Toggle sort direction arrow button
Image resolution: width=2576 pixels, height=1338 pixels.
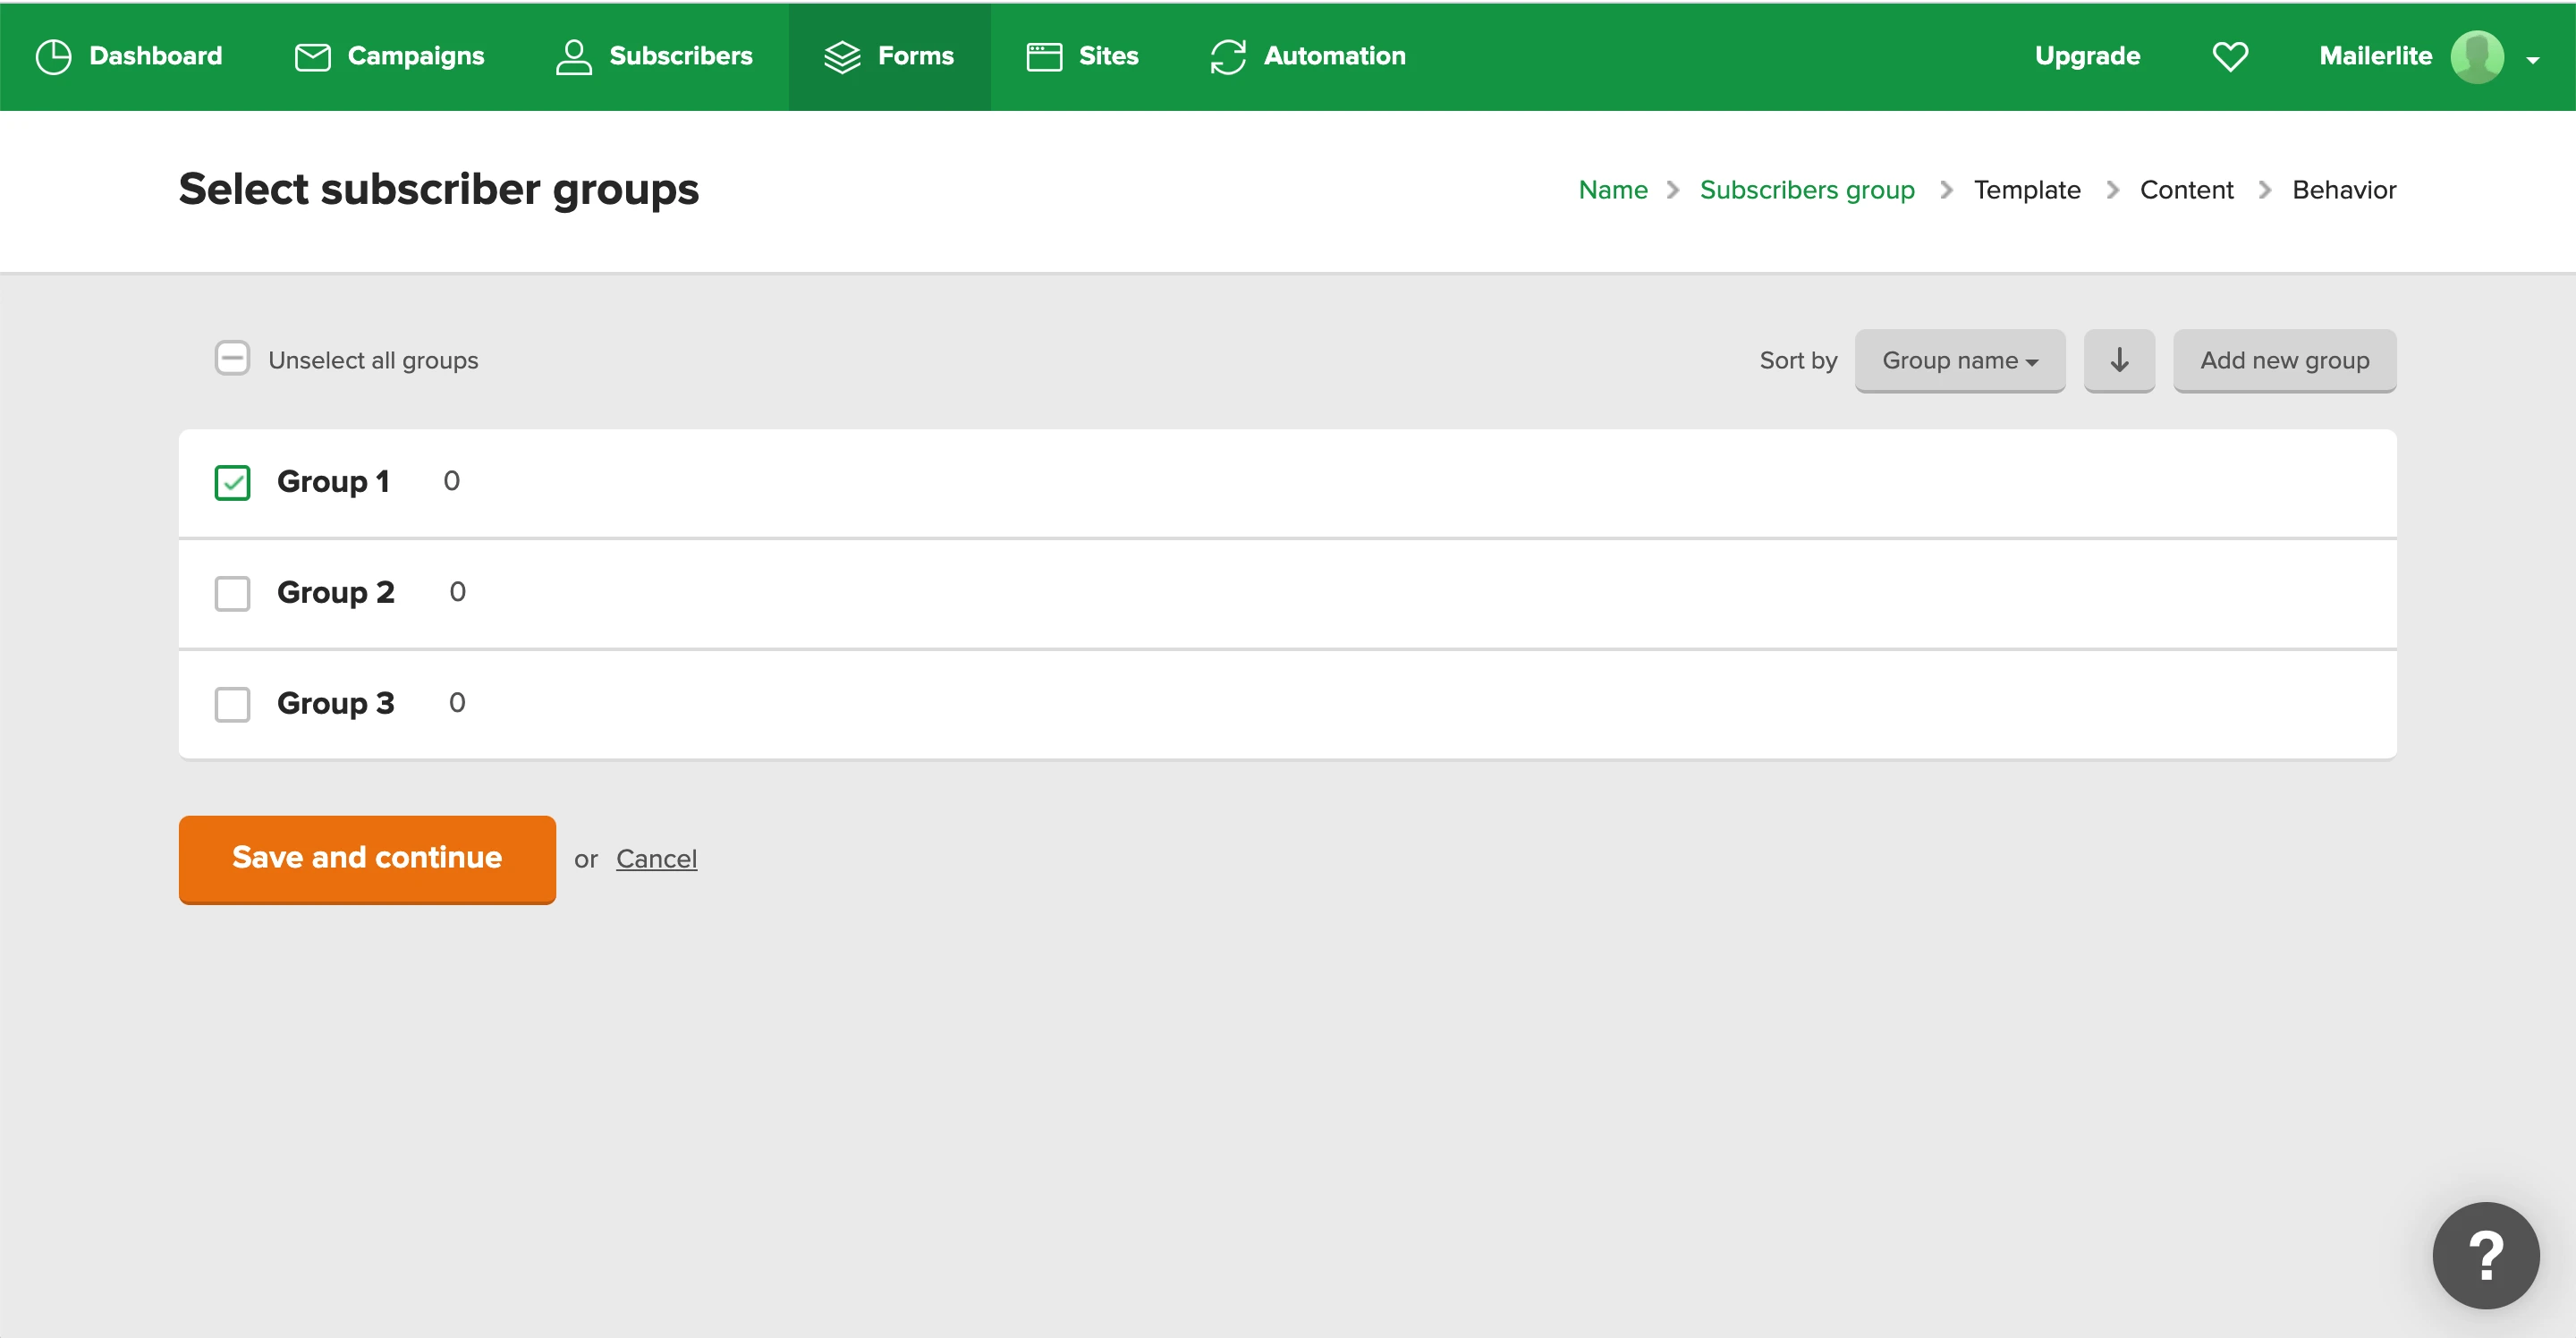2119,360
